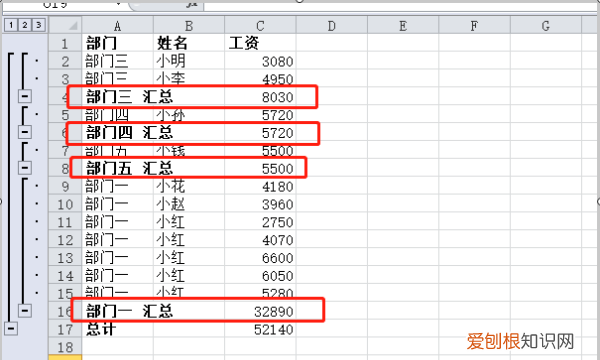Select subtotal value 32890
Screen dimensions: 600x360
260,311
